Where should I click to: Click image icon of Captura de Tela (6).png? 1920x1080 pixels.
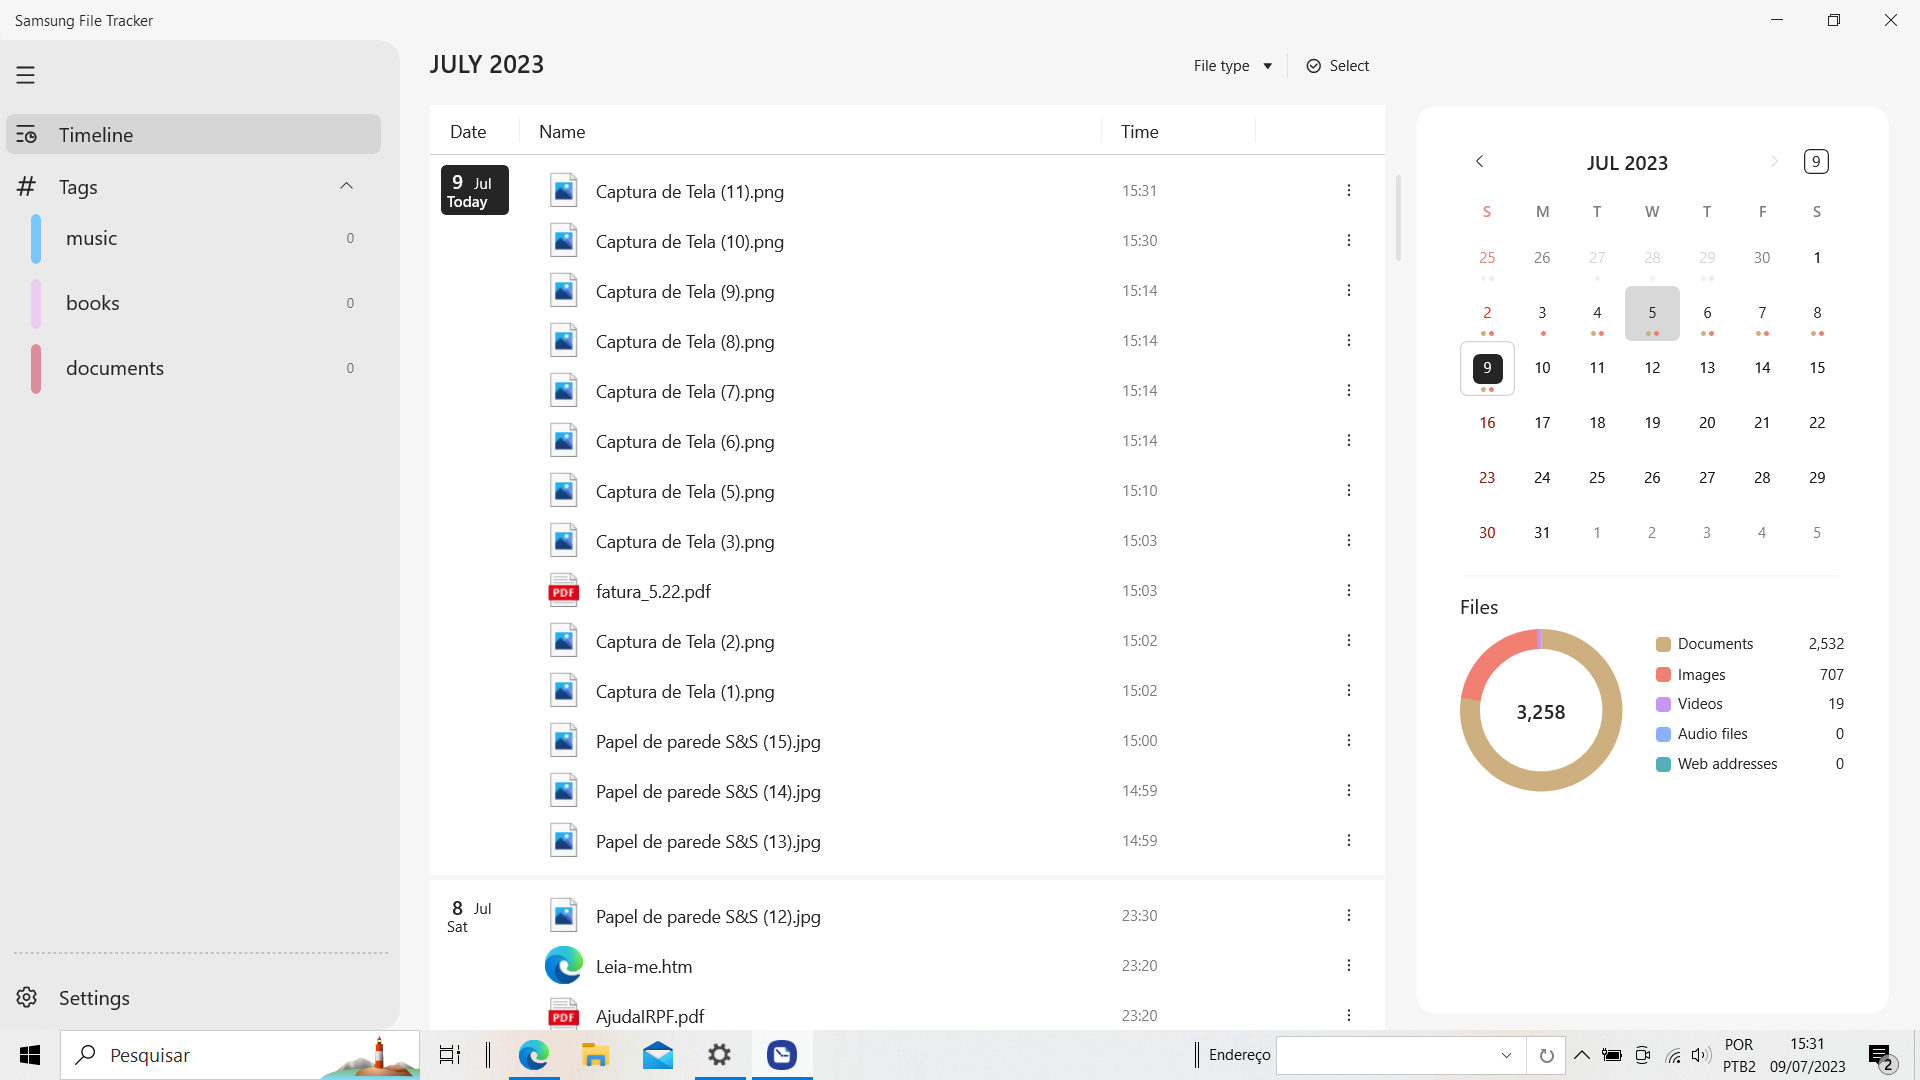click(x=564, y=440)
